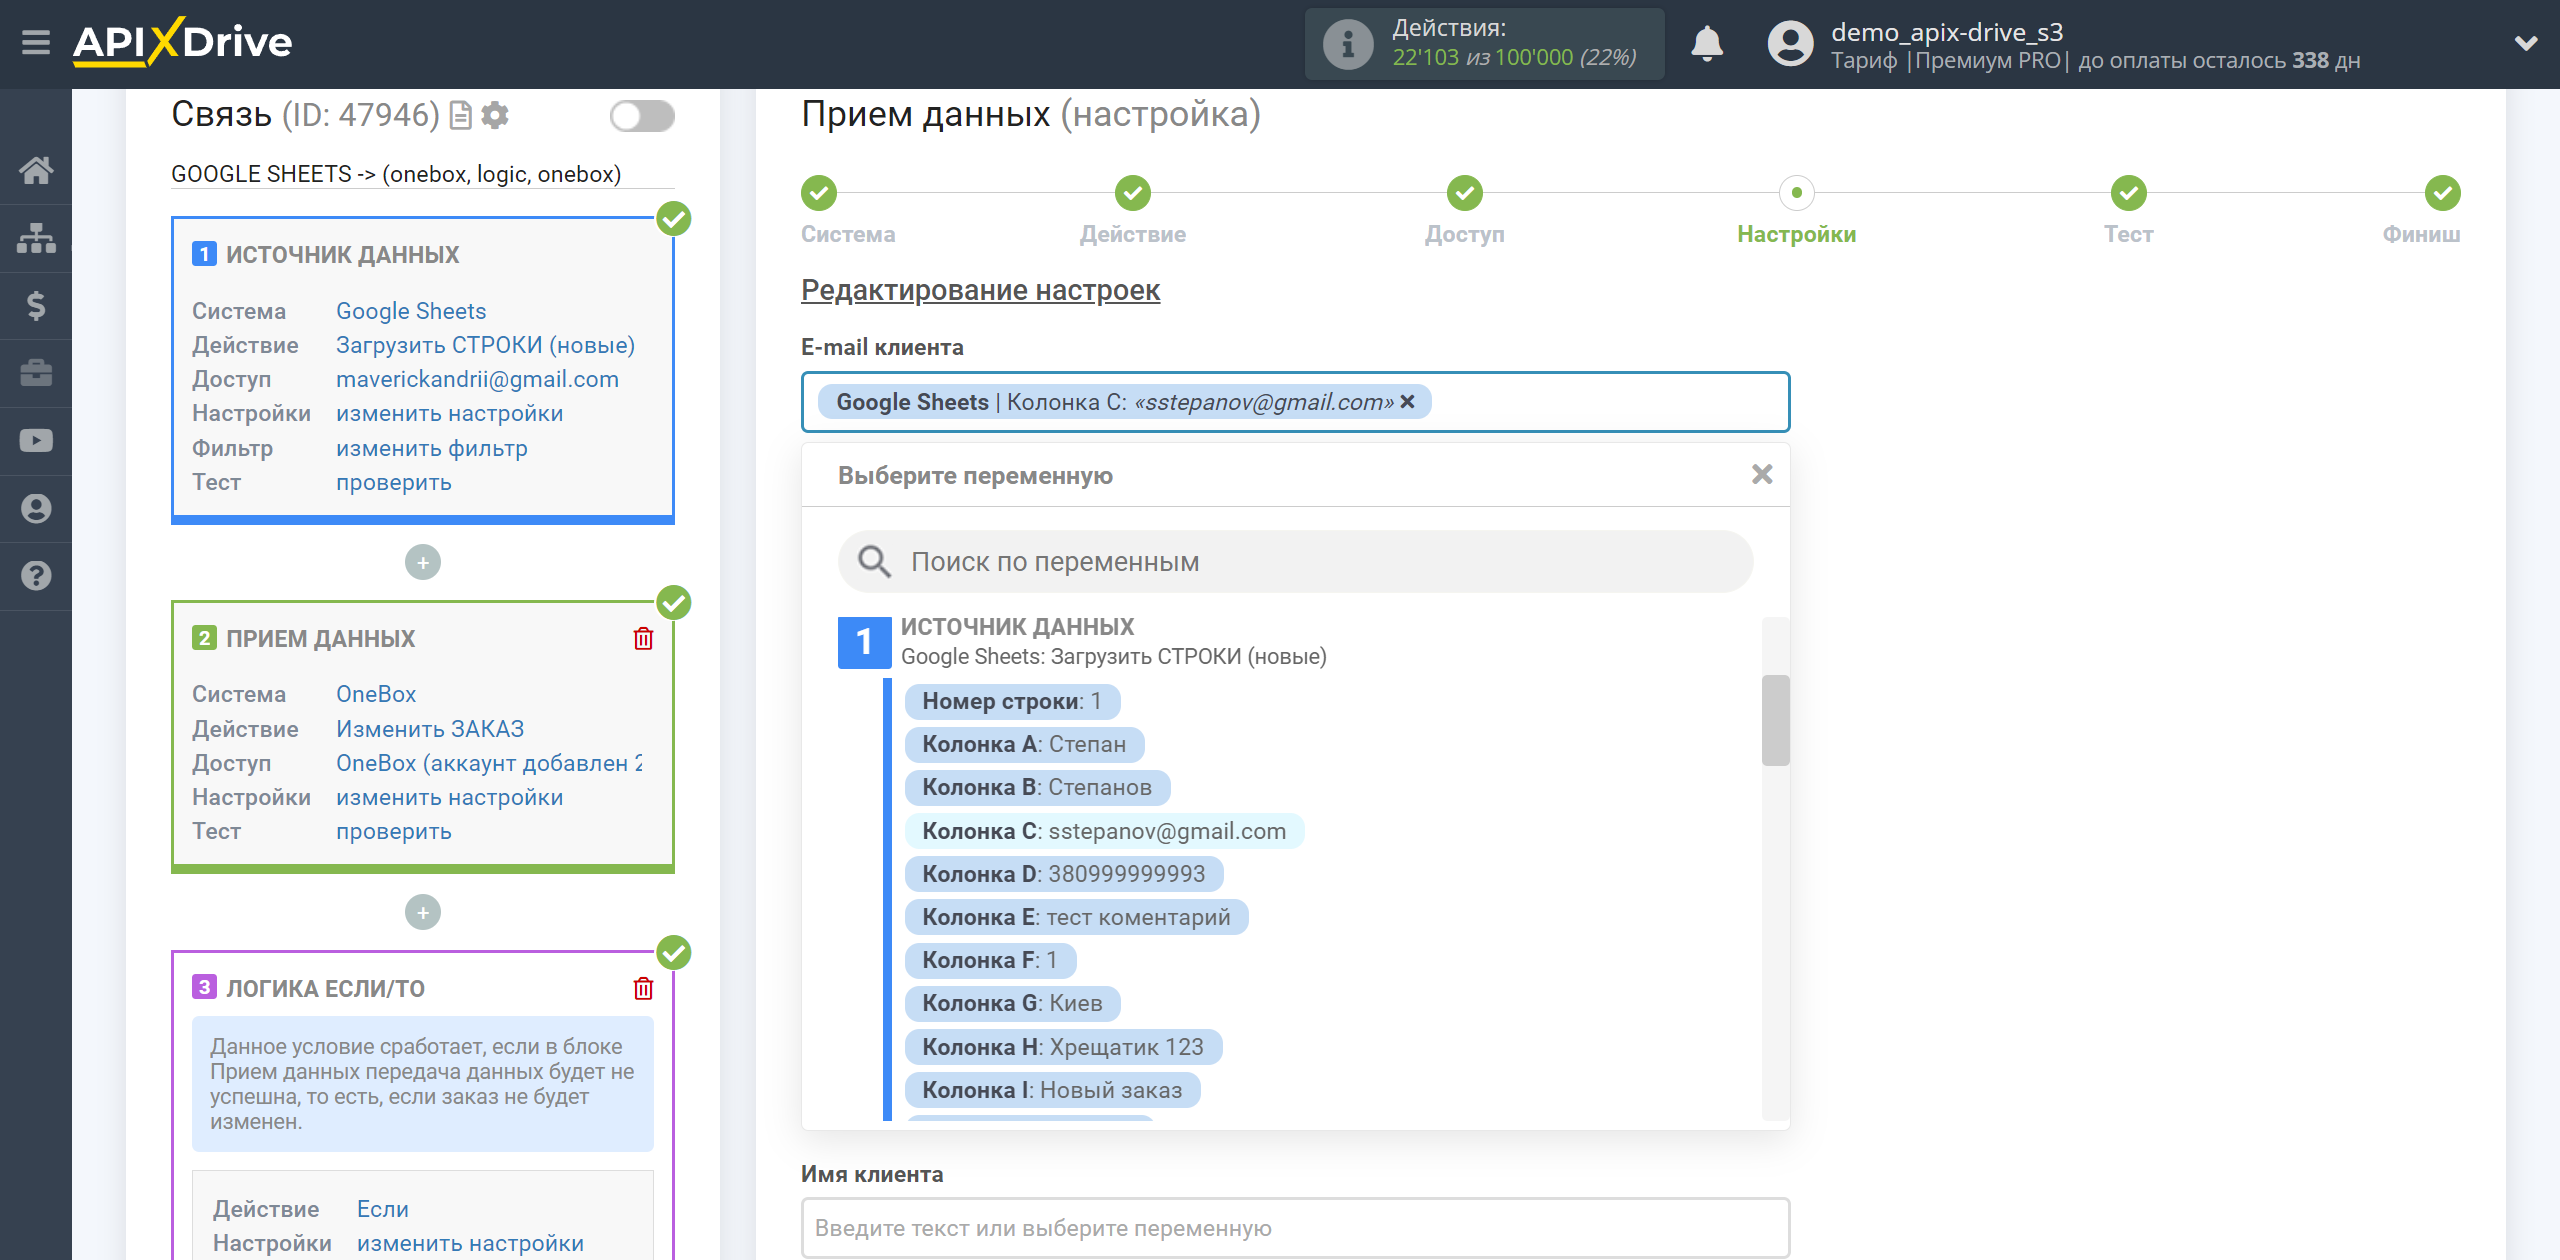Open maverickandrii@gmail.com access link
The image size is (2560, 1260).
coord(477,379)
